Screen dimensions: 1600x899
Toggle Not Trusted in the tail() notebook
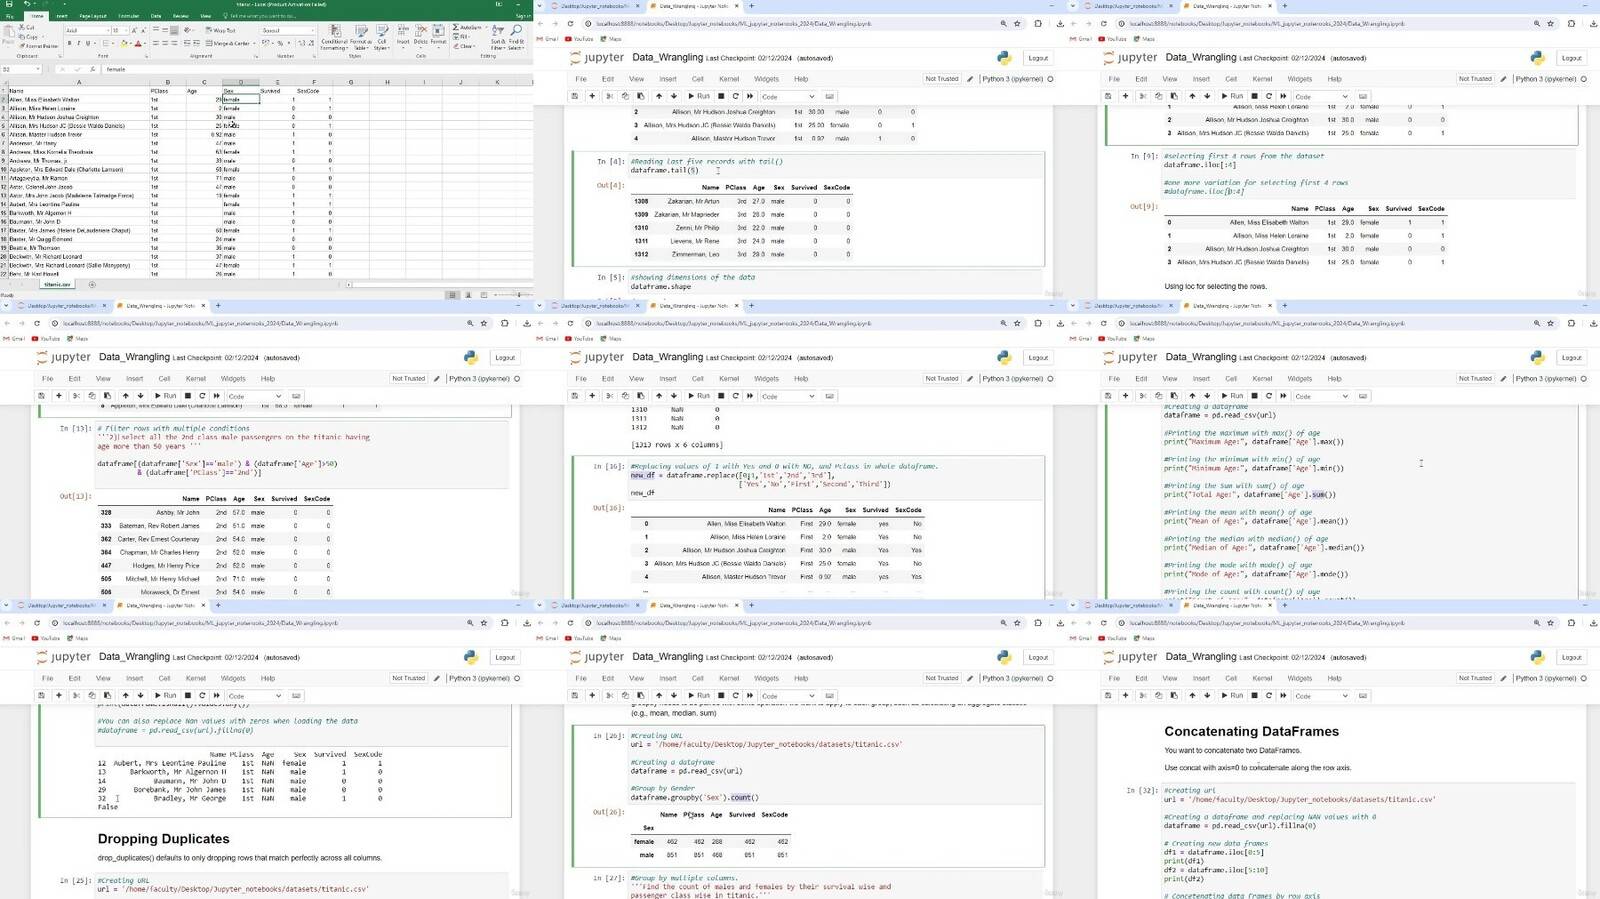tap(941, 79)
